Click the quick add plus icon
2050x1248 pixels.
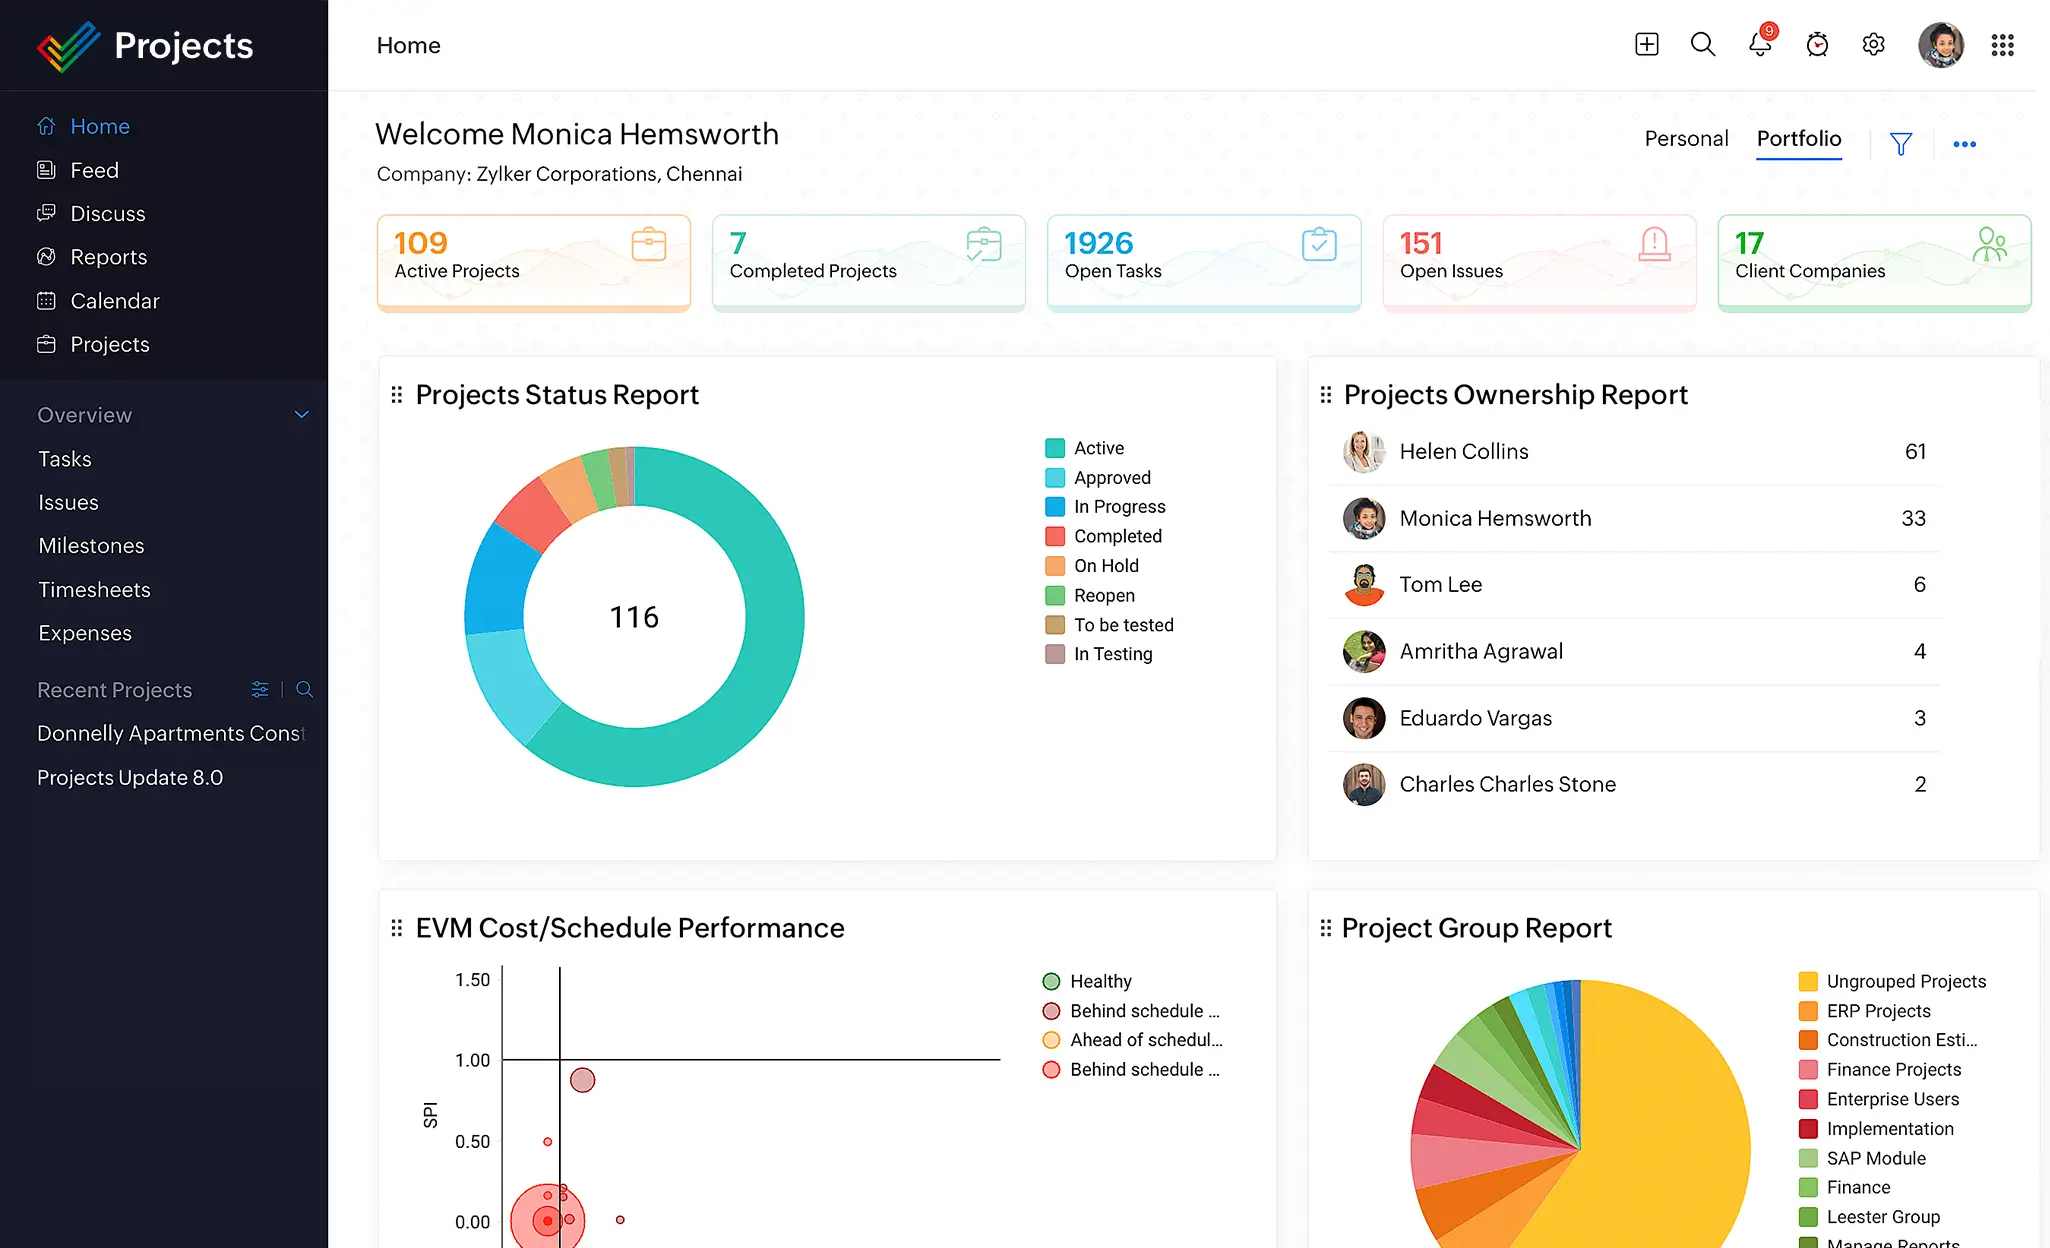(x=1646, y=45)
